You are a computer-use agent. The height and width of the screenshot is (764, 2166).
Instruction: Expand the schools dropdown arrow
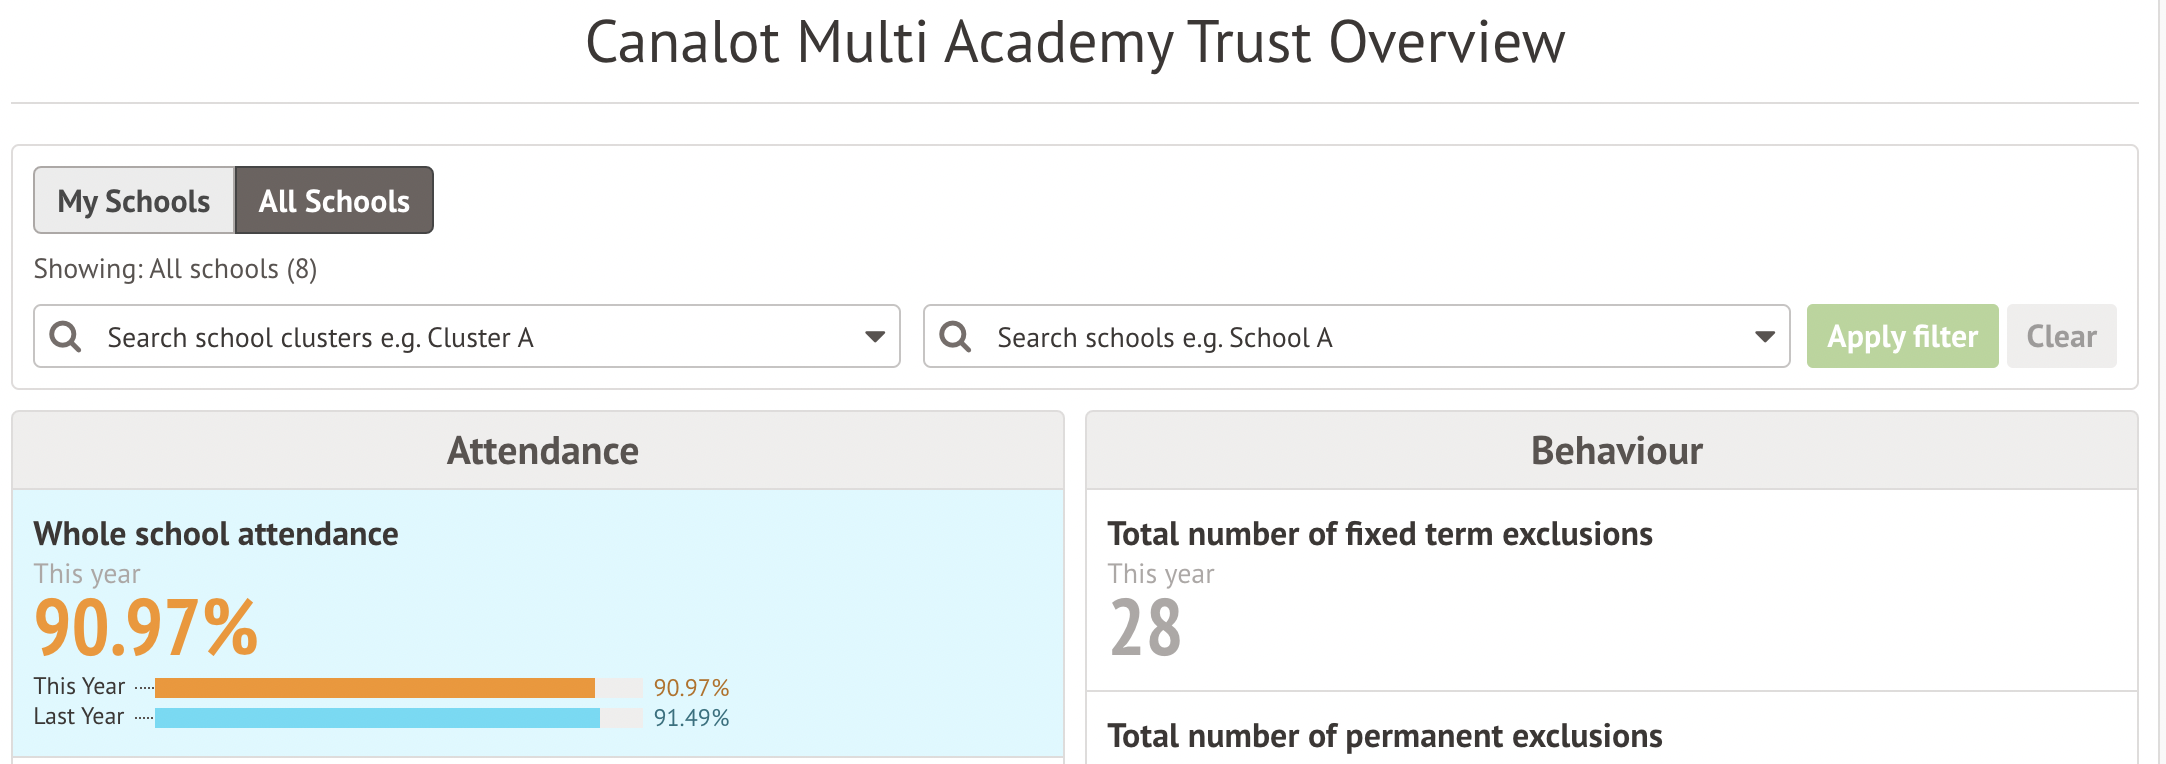click(1765, 337)
